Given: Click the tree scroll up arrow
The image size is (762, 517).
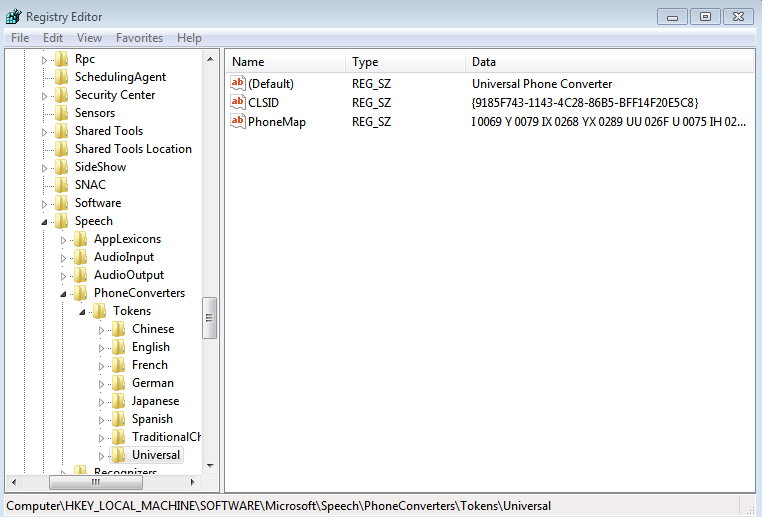Looking at the screenshot, I should pyautogui.click(x=210, y=59).
